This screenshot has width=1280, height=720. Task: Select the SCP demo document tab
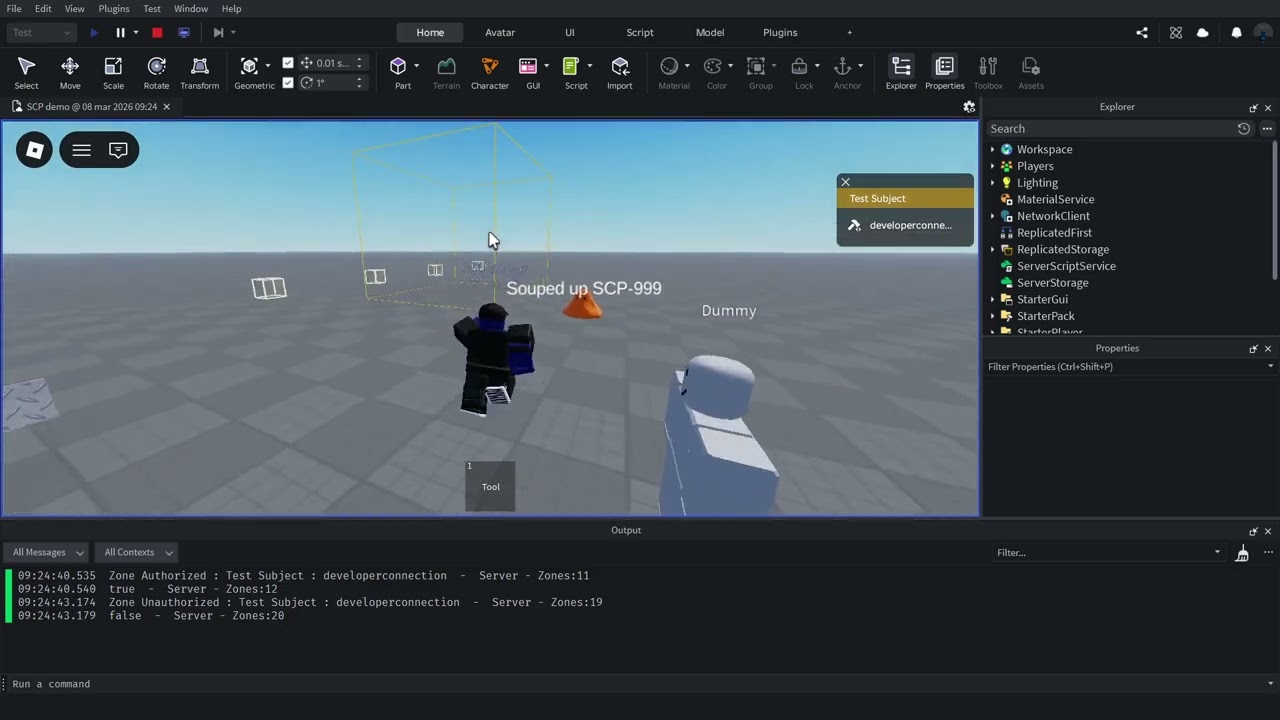tap(91, 107)
